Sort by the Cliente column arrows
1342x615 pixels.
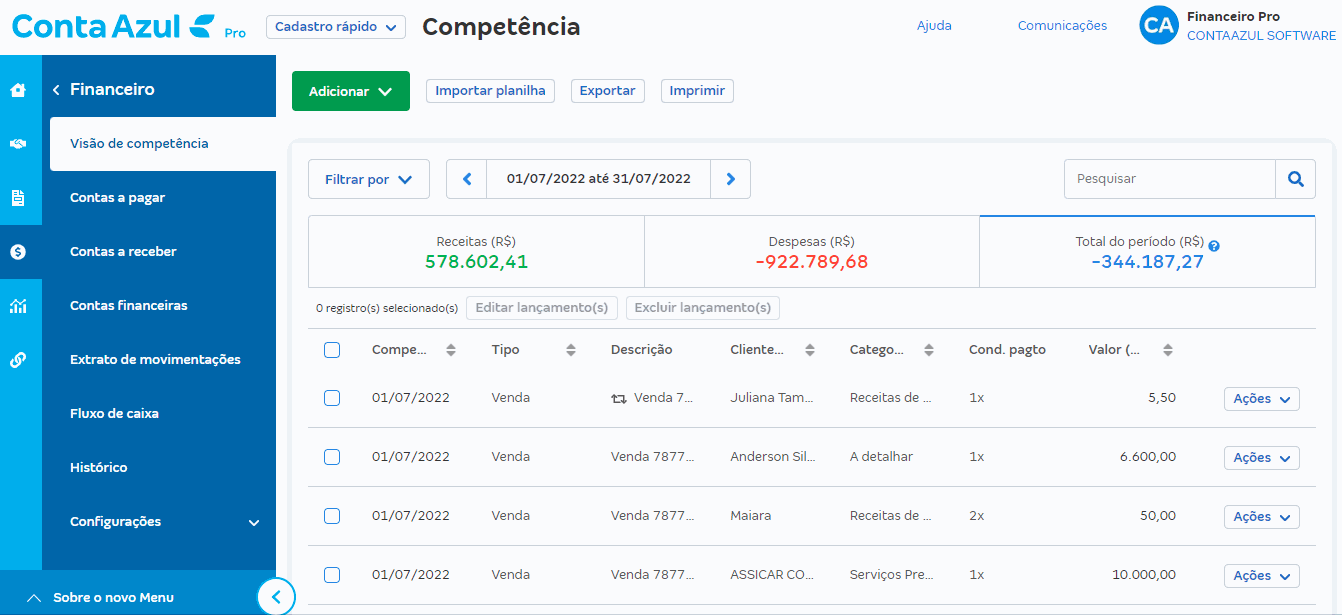[x=810, y=350]
